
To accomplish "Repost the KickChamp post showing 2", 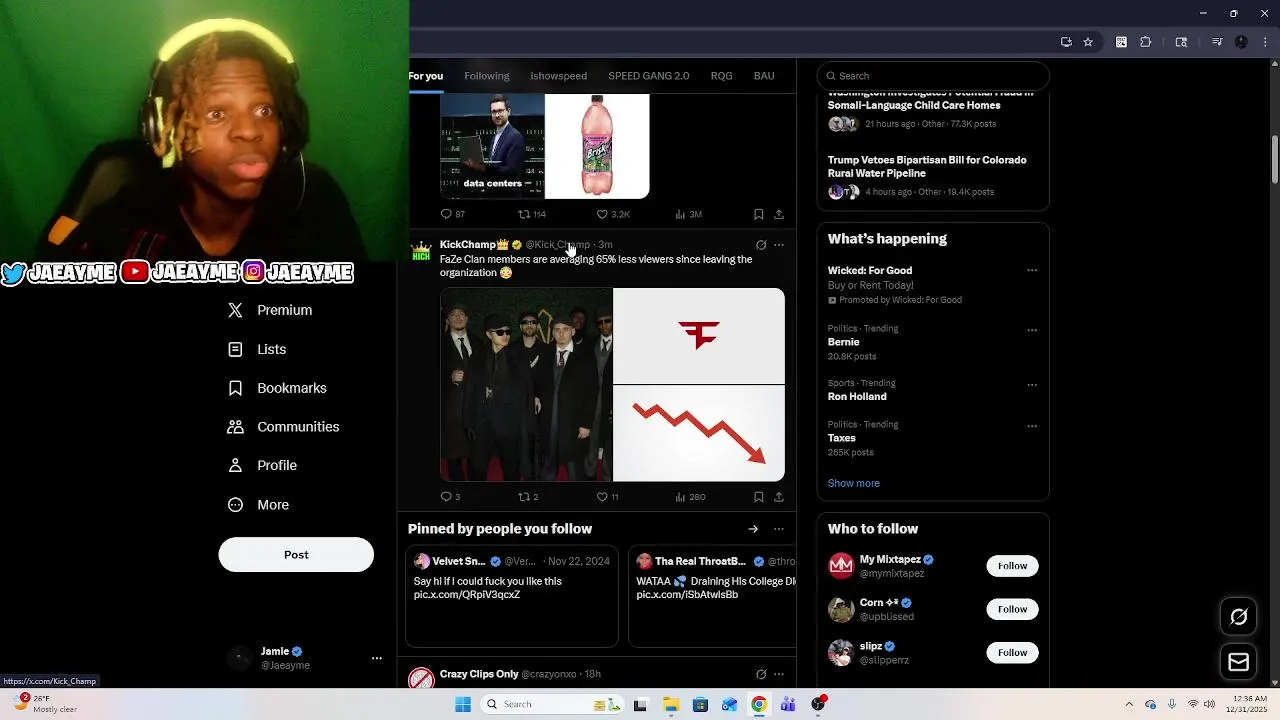I will (x=527, y=497).
